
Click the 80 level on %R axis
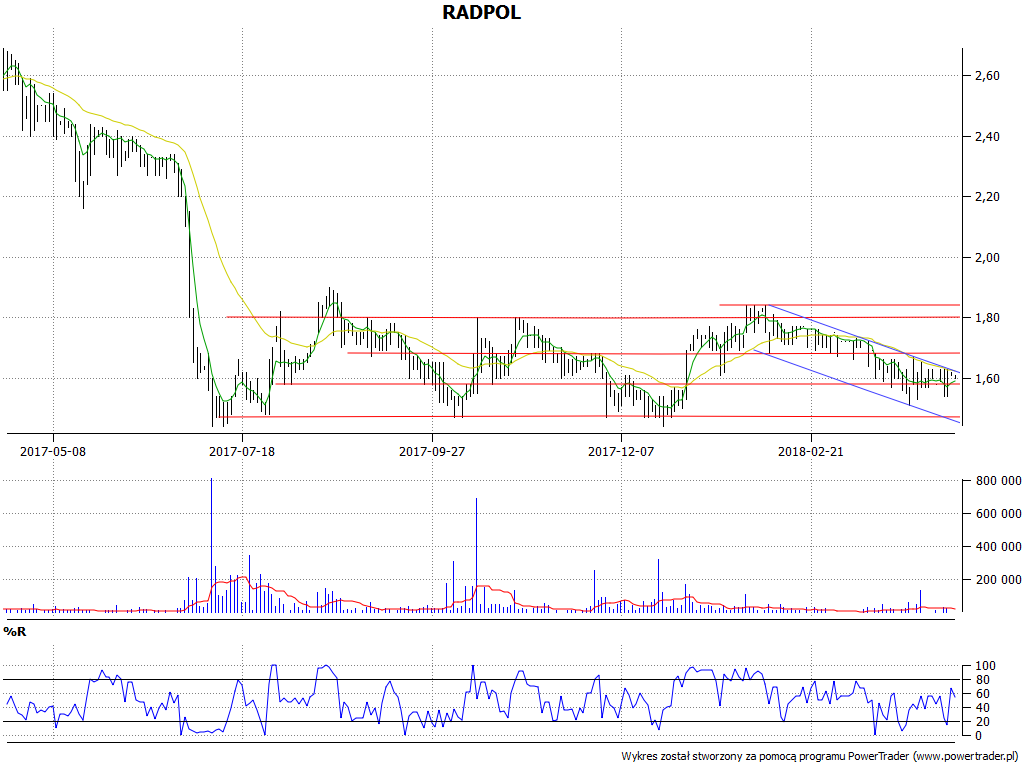[982, 680]
